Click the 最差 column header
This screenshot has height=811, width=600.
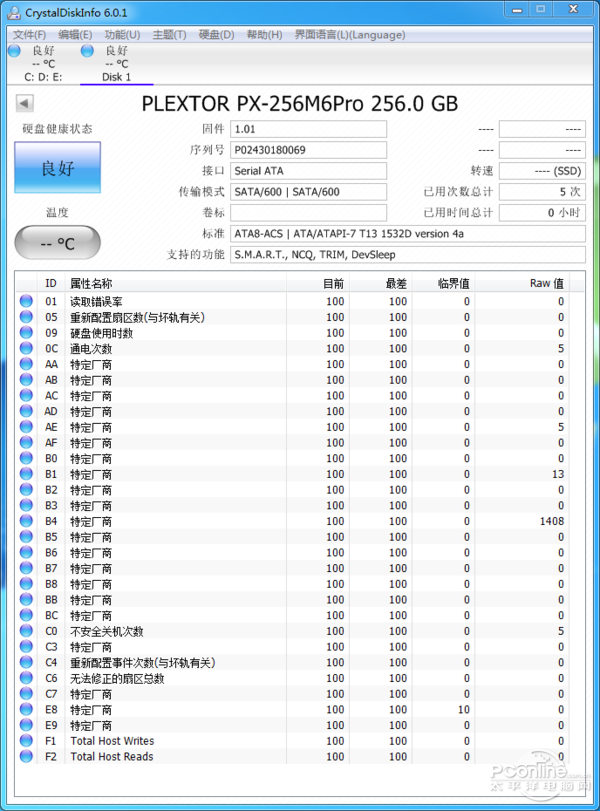pyautogui.click(x=381, y=283)
